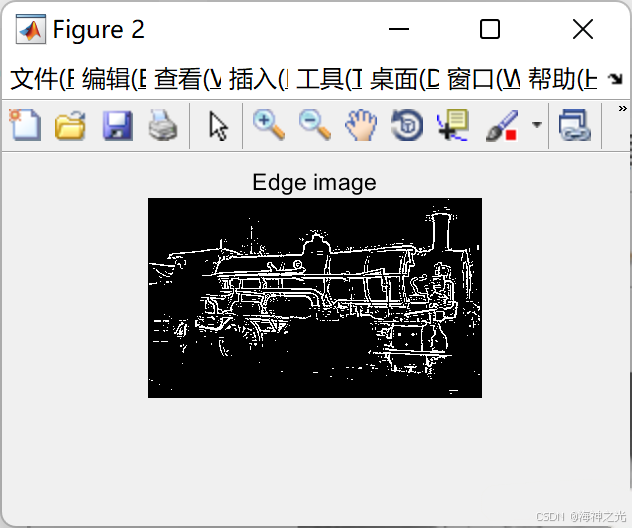The width and height of the screenshot is (632, 528).
Task: Activate the Zoom In magnifier
Action: pos(269,125)
